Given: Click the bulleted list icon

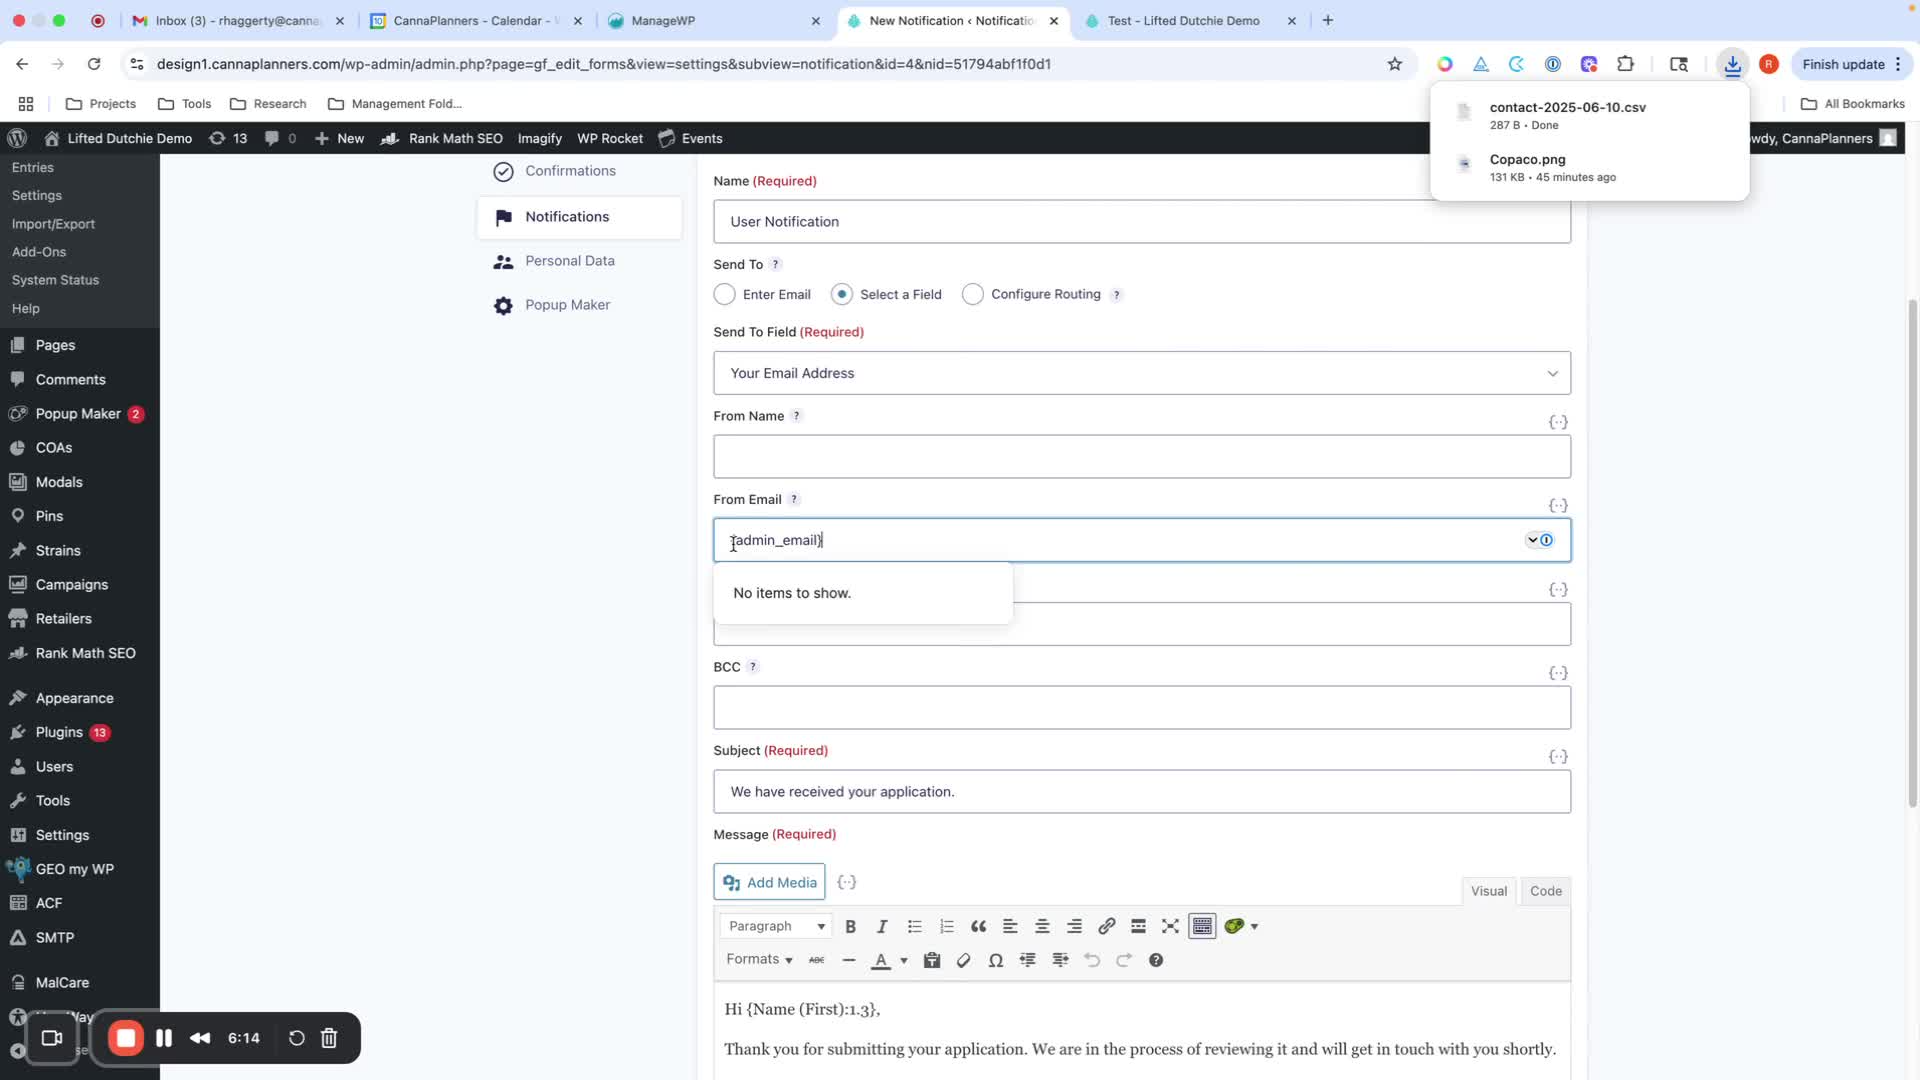Looking at the screenshot, I should tap(914, 927).
